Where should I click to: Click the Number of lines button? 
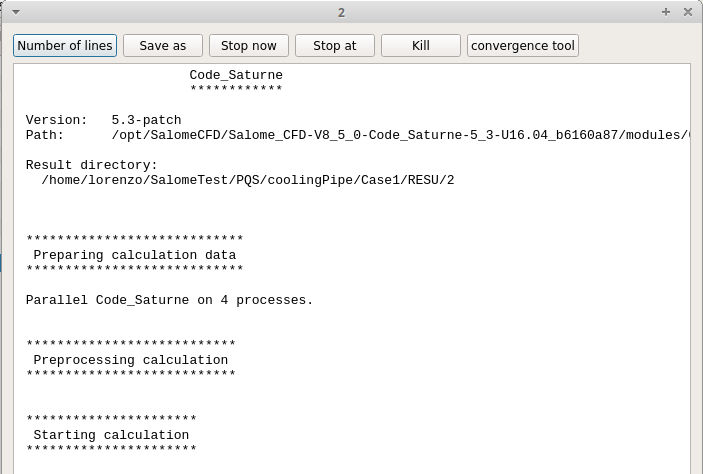coord(65,46)
